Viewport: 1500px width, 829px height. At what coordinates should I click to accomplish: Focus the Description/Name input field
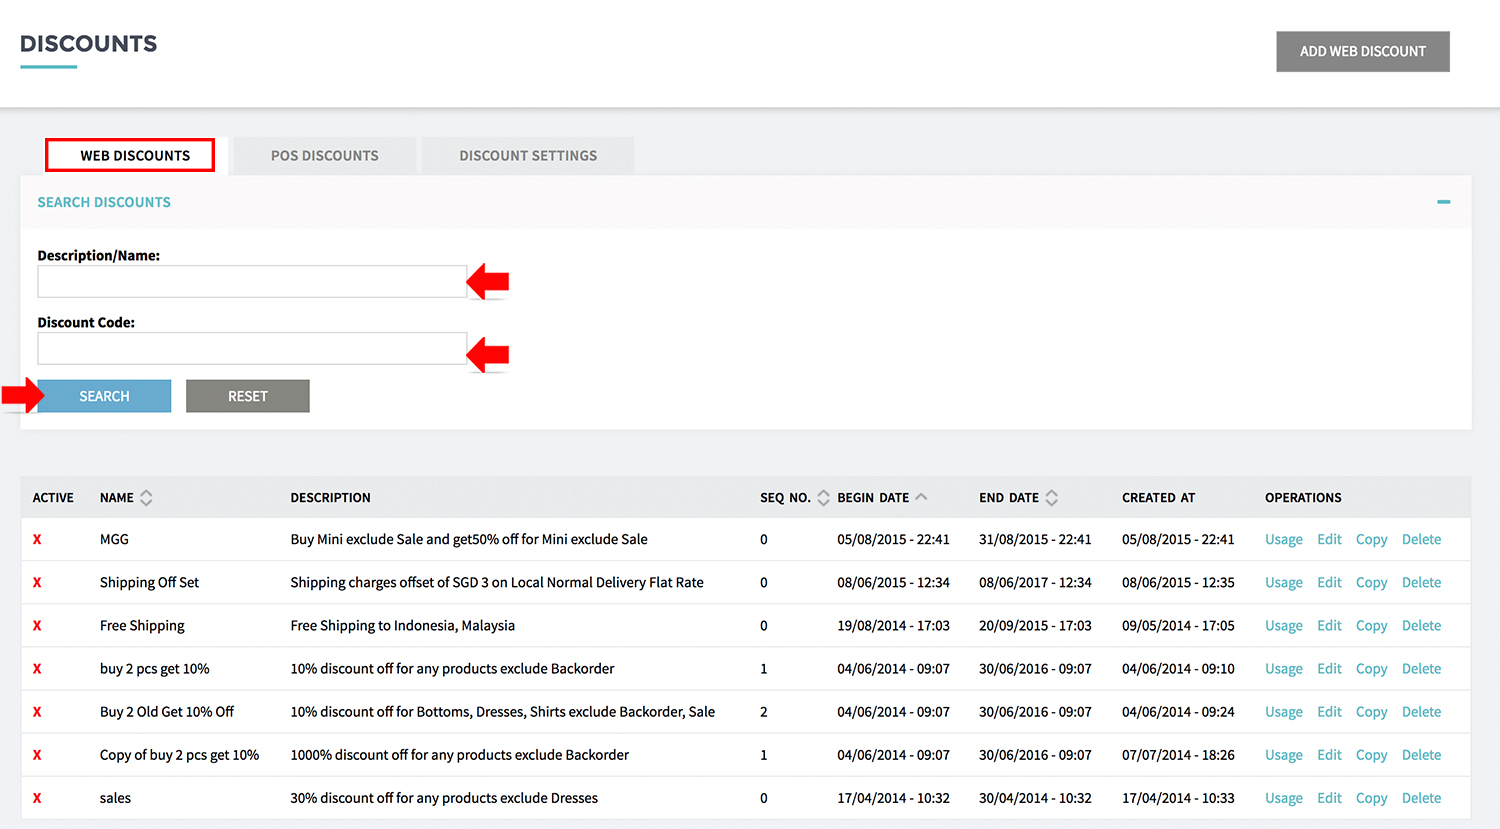pyautogui.click(x=252, y=281)
